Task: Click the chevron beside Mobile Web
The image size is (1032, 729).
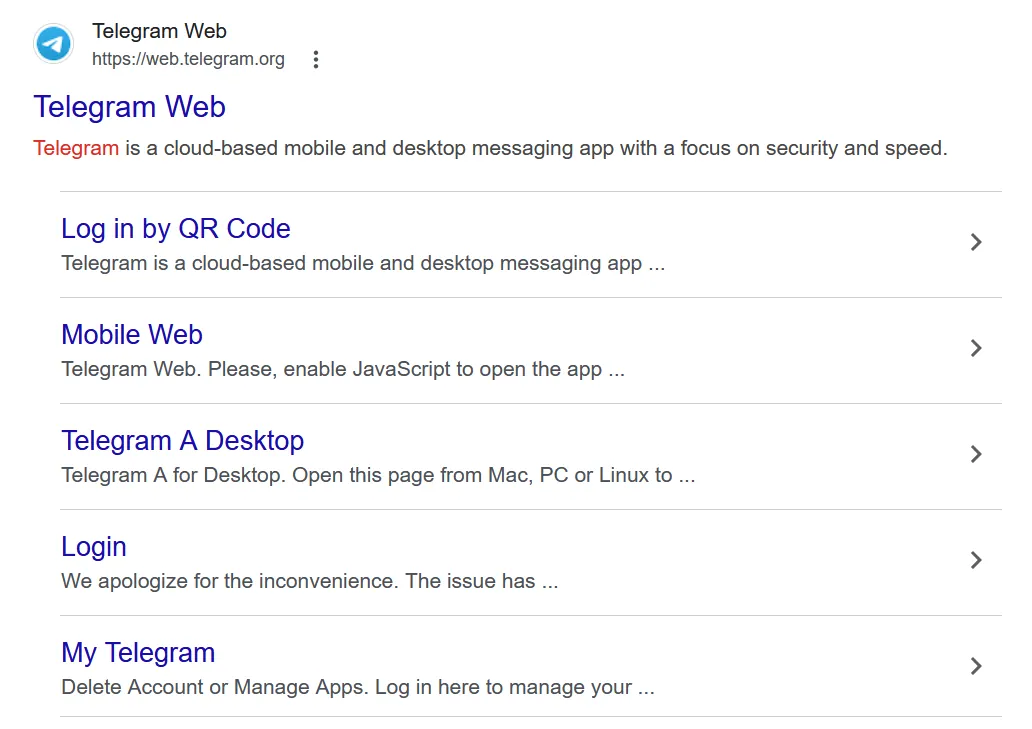Action: (976, 348)
